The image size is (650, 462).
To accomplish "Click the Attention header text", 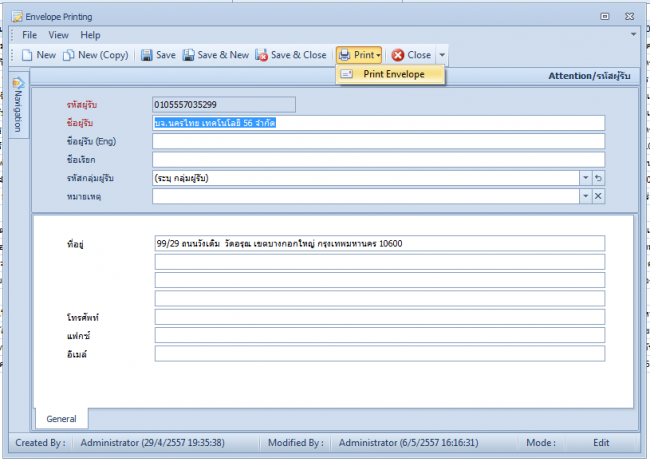I will 589,76.
